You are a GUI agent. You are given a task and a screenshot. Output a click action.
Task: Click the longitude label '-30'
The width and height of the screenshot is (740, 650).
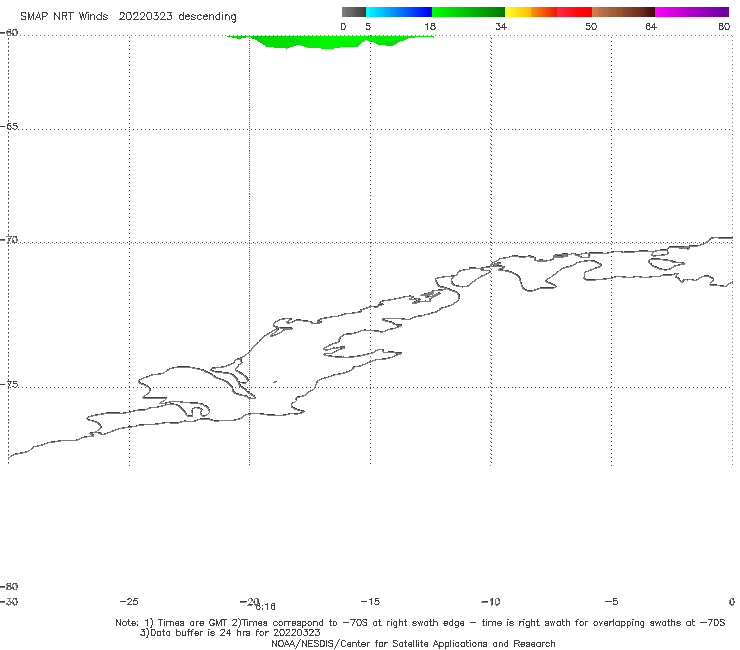tap(9, 602)
